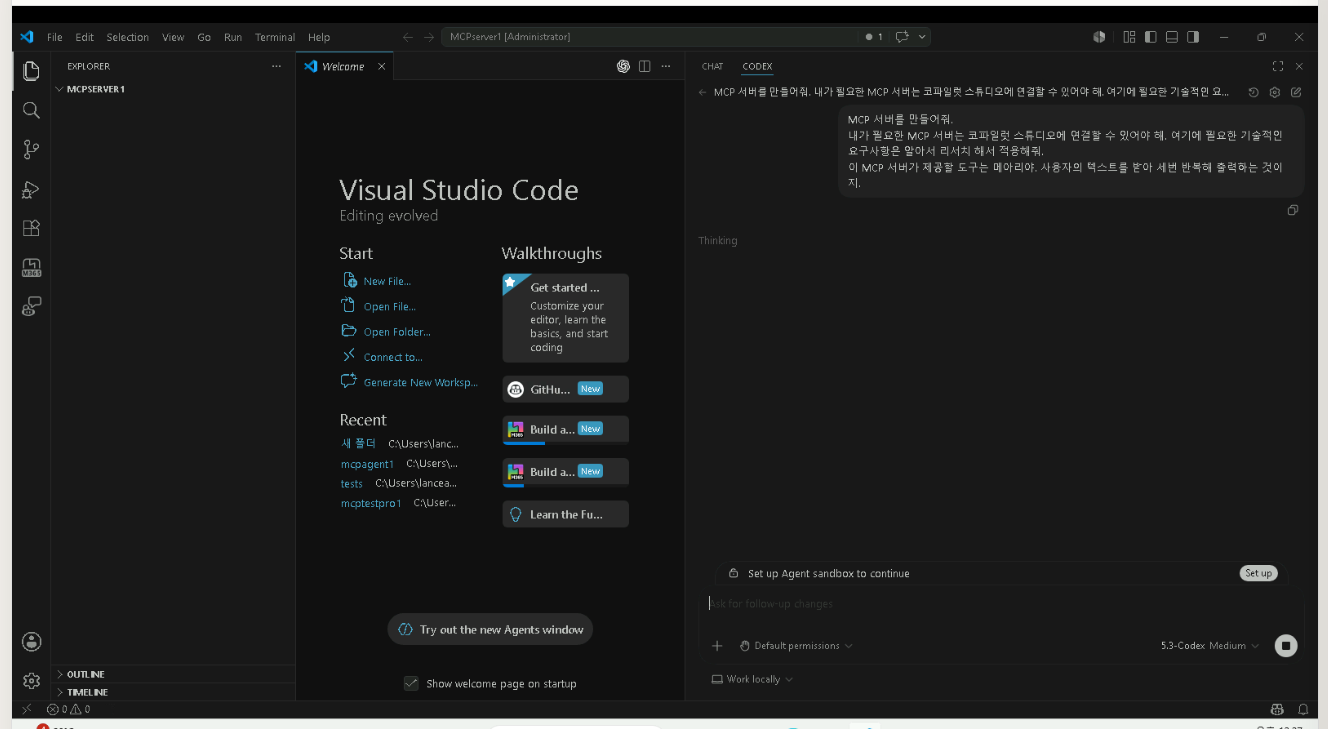Click Copilot status icon in status bar
1328x729 pixels.
click(1276, 709)
